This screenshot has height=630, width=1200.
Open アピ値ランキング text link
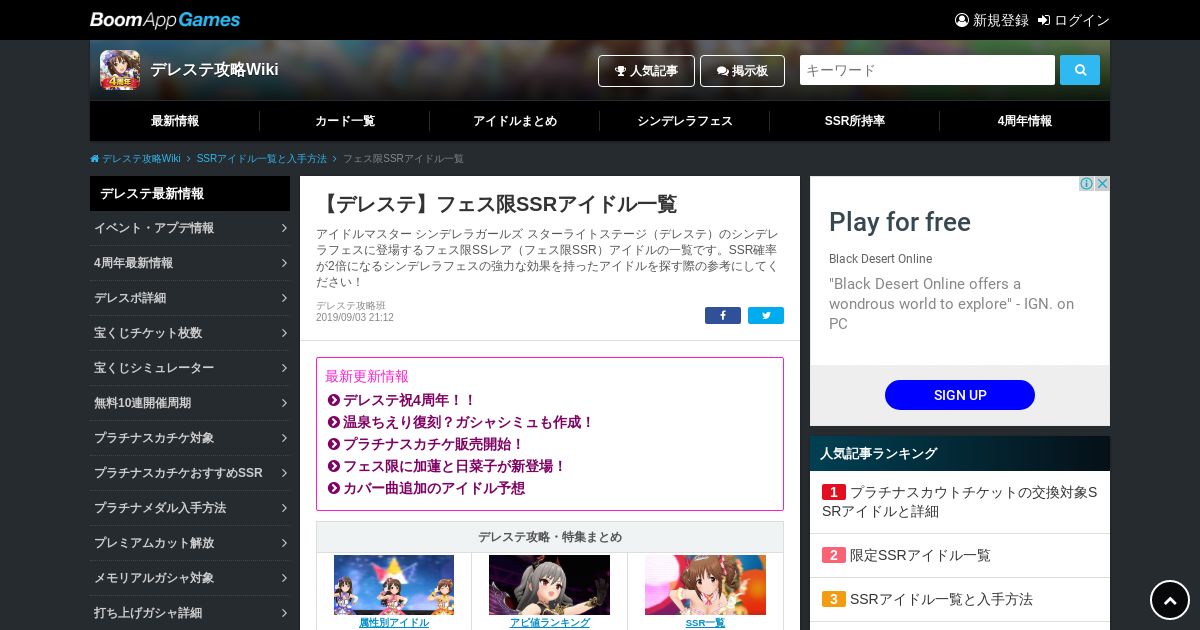click(x=549, y=623)
